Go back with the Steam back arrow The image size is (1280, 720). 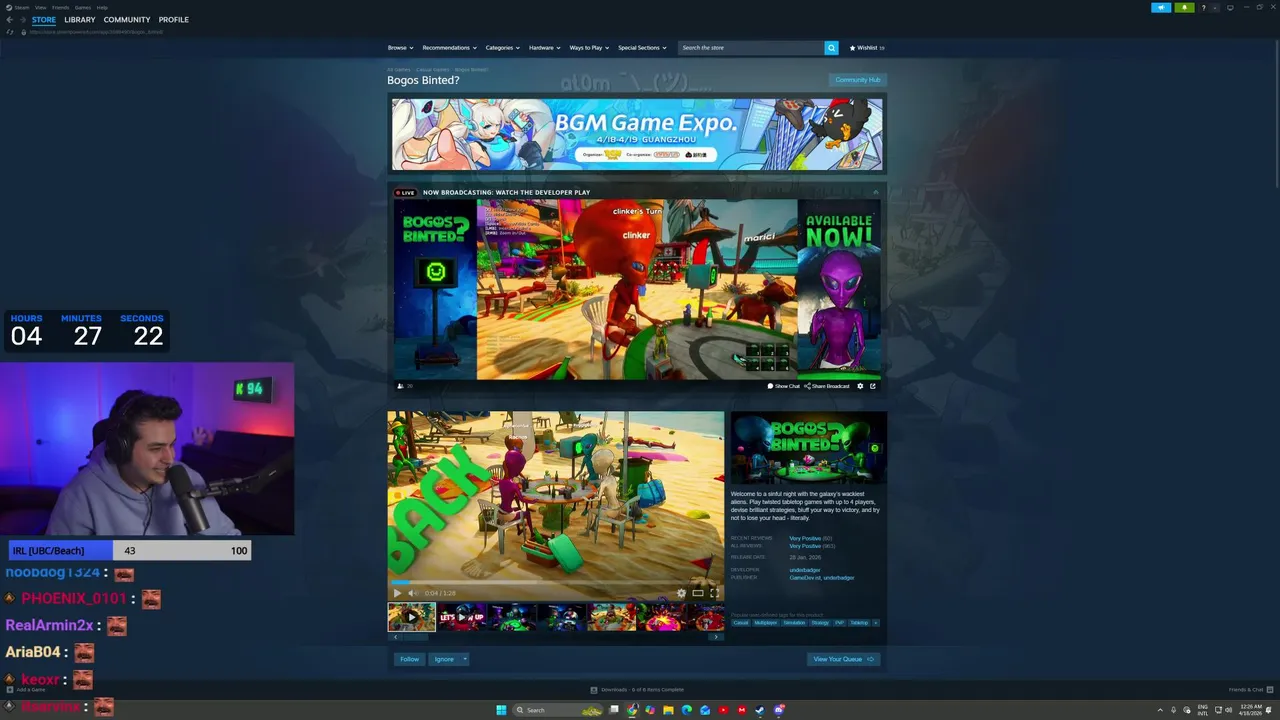[x=10, y=20]
